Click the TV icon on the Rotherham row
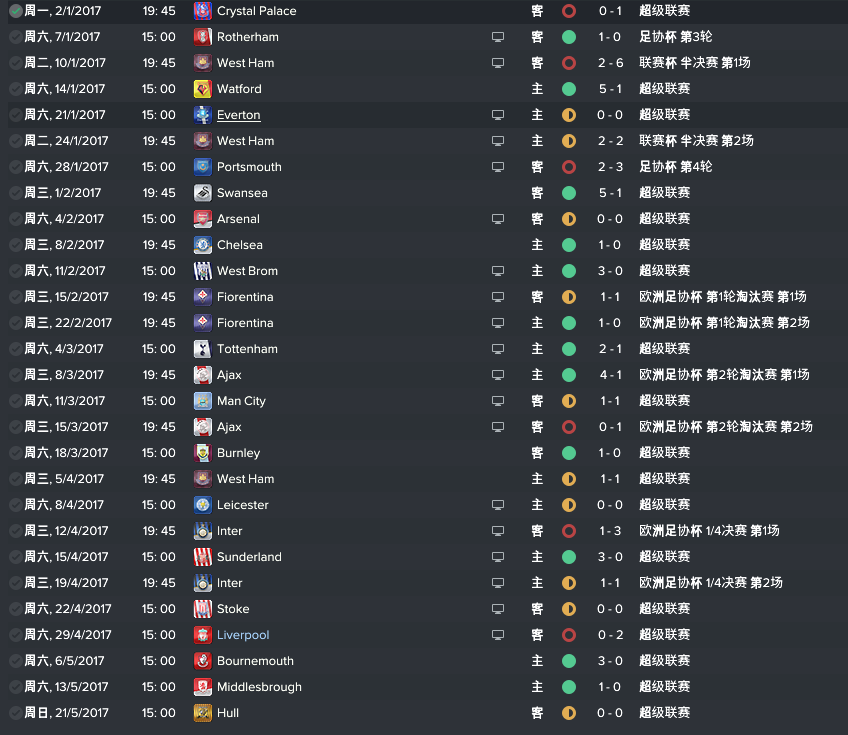 pos(498,37)
